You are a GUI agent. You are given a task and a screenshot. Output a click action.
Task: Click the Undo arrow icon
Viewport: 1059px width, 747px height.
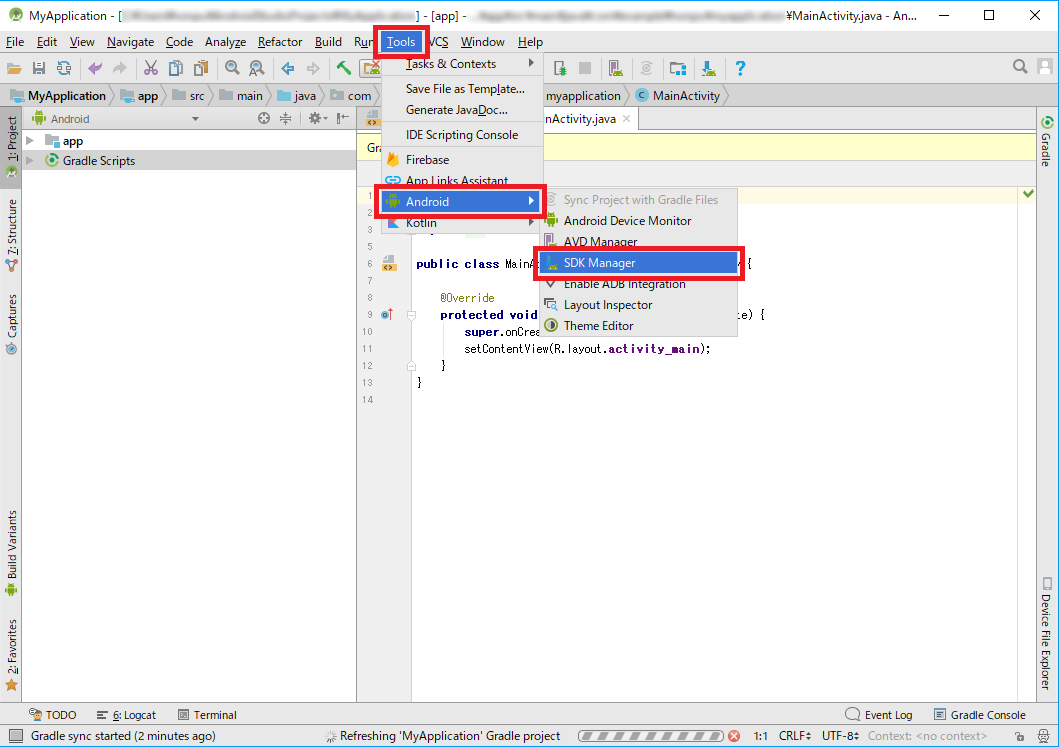point(95,68)
